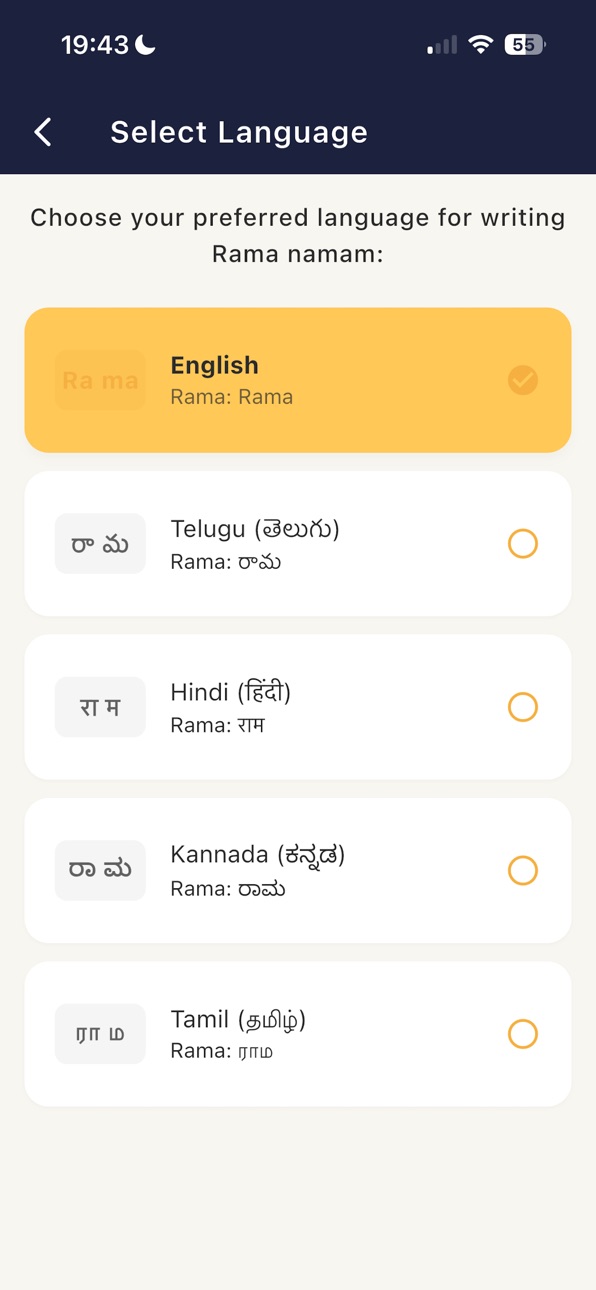This screenshot has width=596, height=1290.
Task: Select the Tamil radio button
Action: [x=523, y=1033]
